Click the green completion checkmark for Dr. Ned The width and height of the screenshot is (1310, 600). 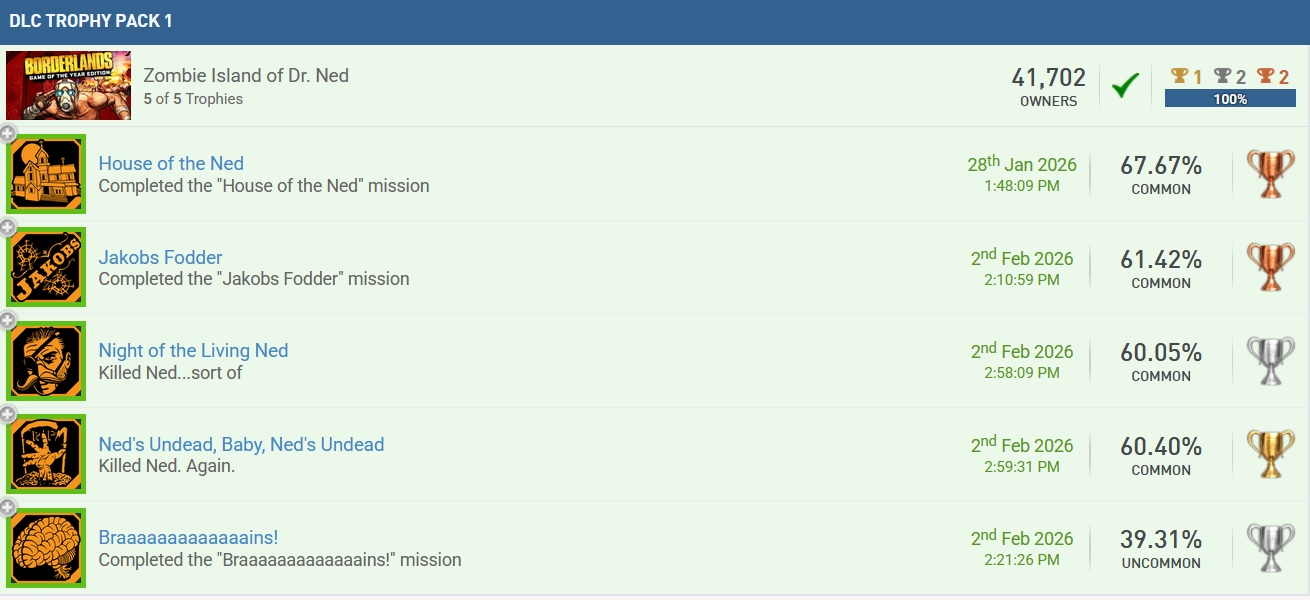tap(1125, 86)
